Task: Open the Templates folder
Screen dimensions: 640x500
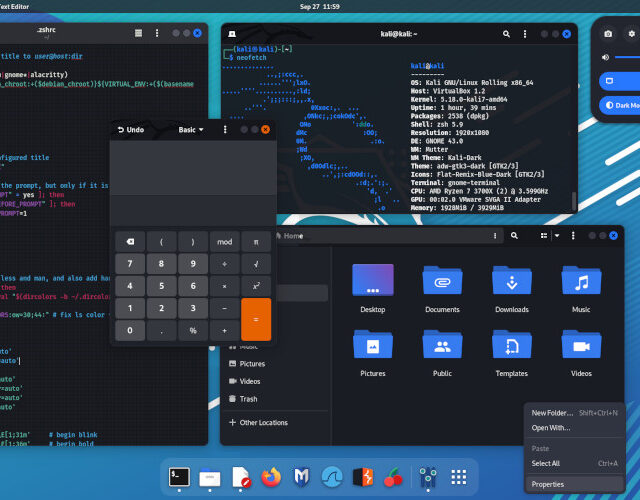Action: pyautogui.click(x=512, y=353)
